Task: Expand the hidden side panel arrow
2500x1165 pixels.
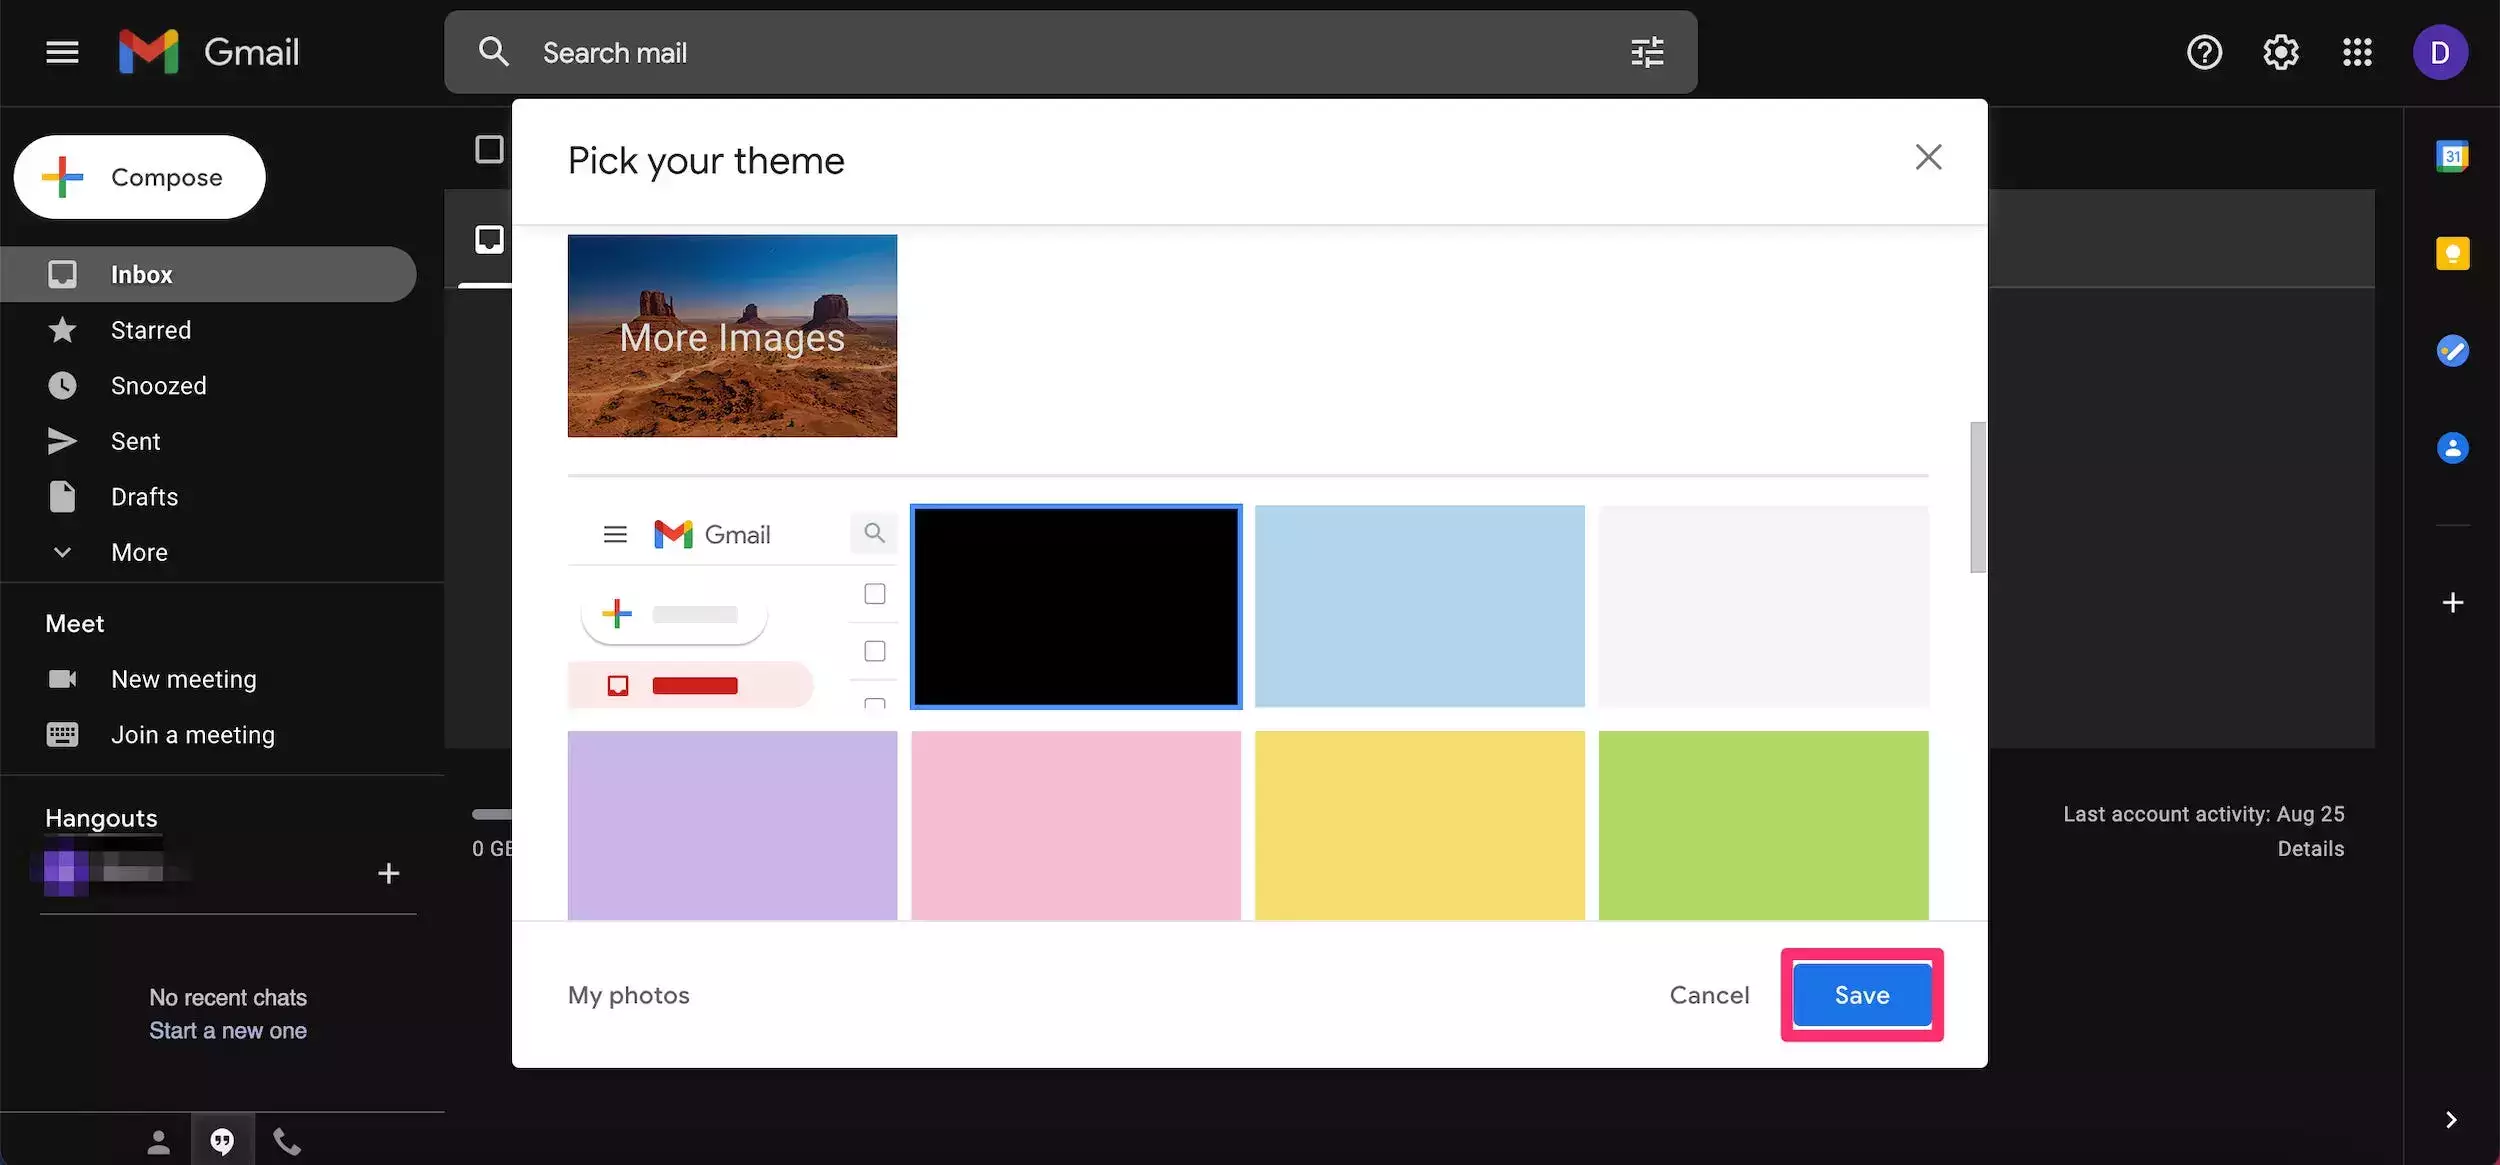Action: pos(2450,1120)
